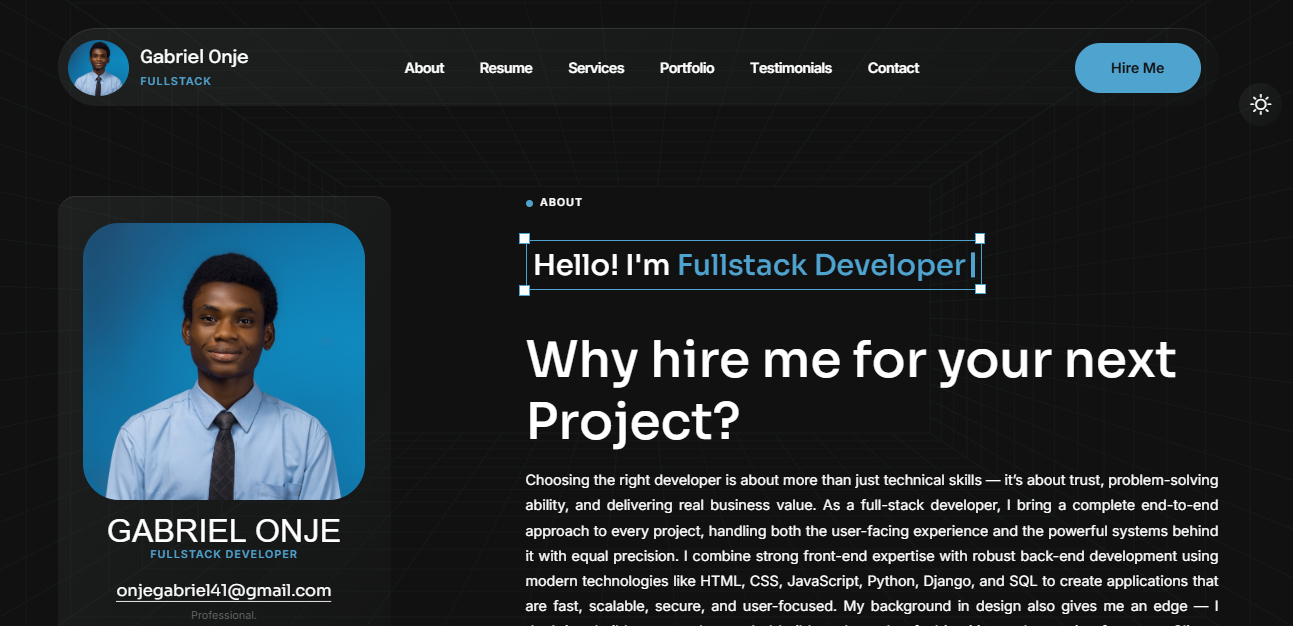
Task: Select the 'Hello! I'm' heading text
Action: pyautogui.click(x=601, y=265)
